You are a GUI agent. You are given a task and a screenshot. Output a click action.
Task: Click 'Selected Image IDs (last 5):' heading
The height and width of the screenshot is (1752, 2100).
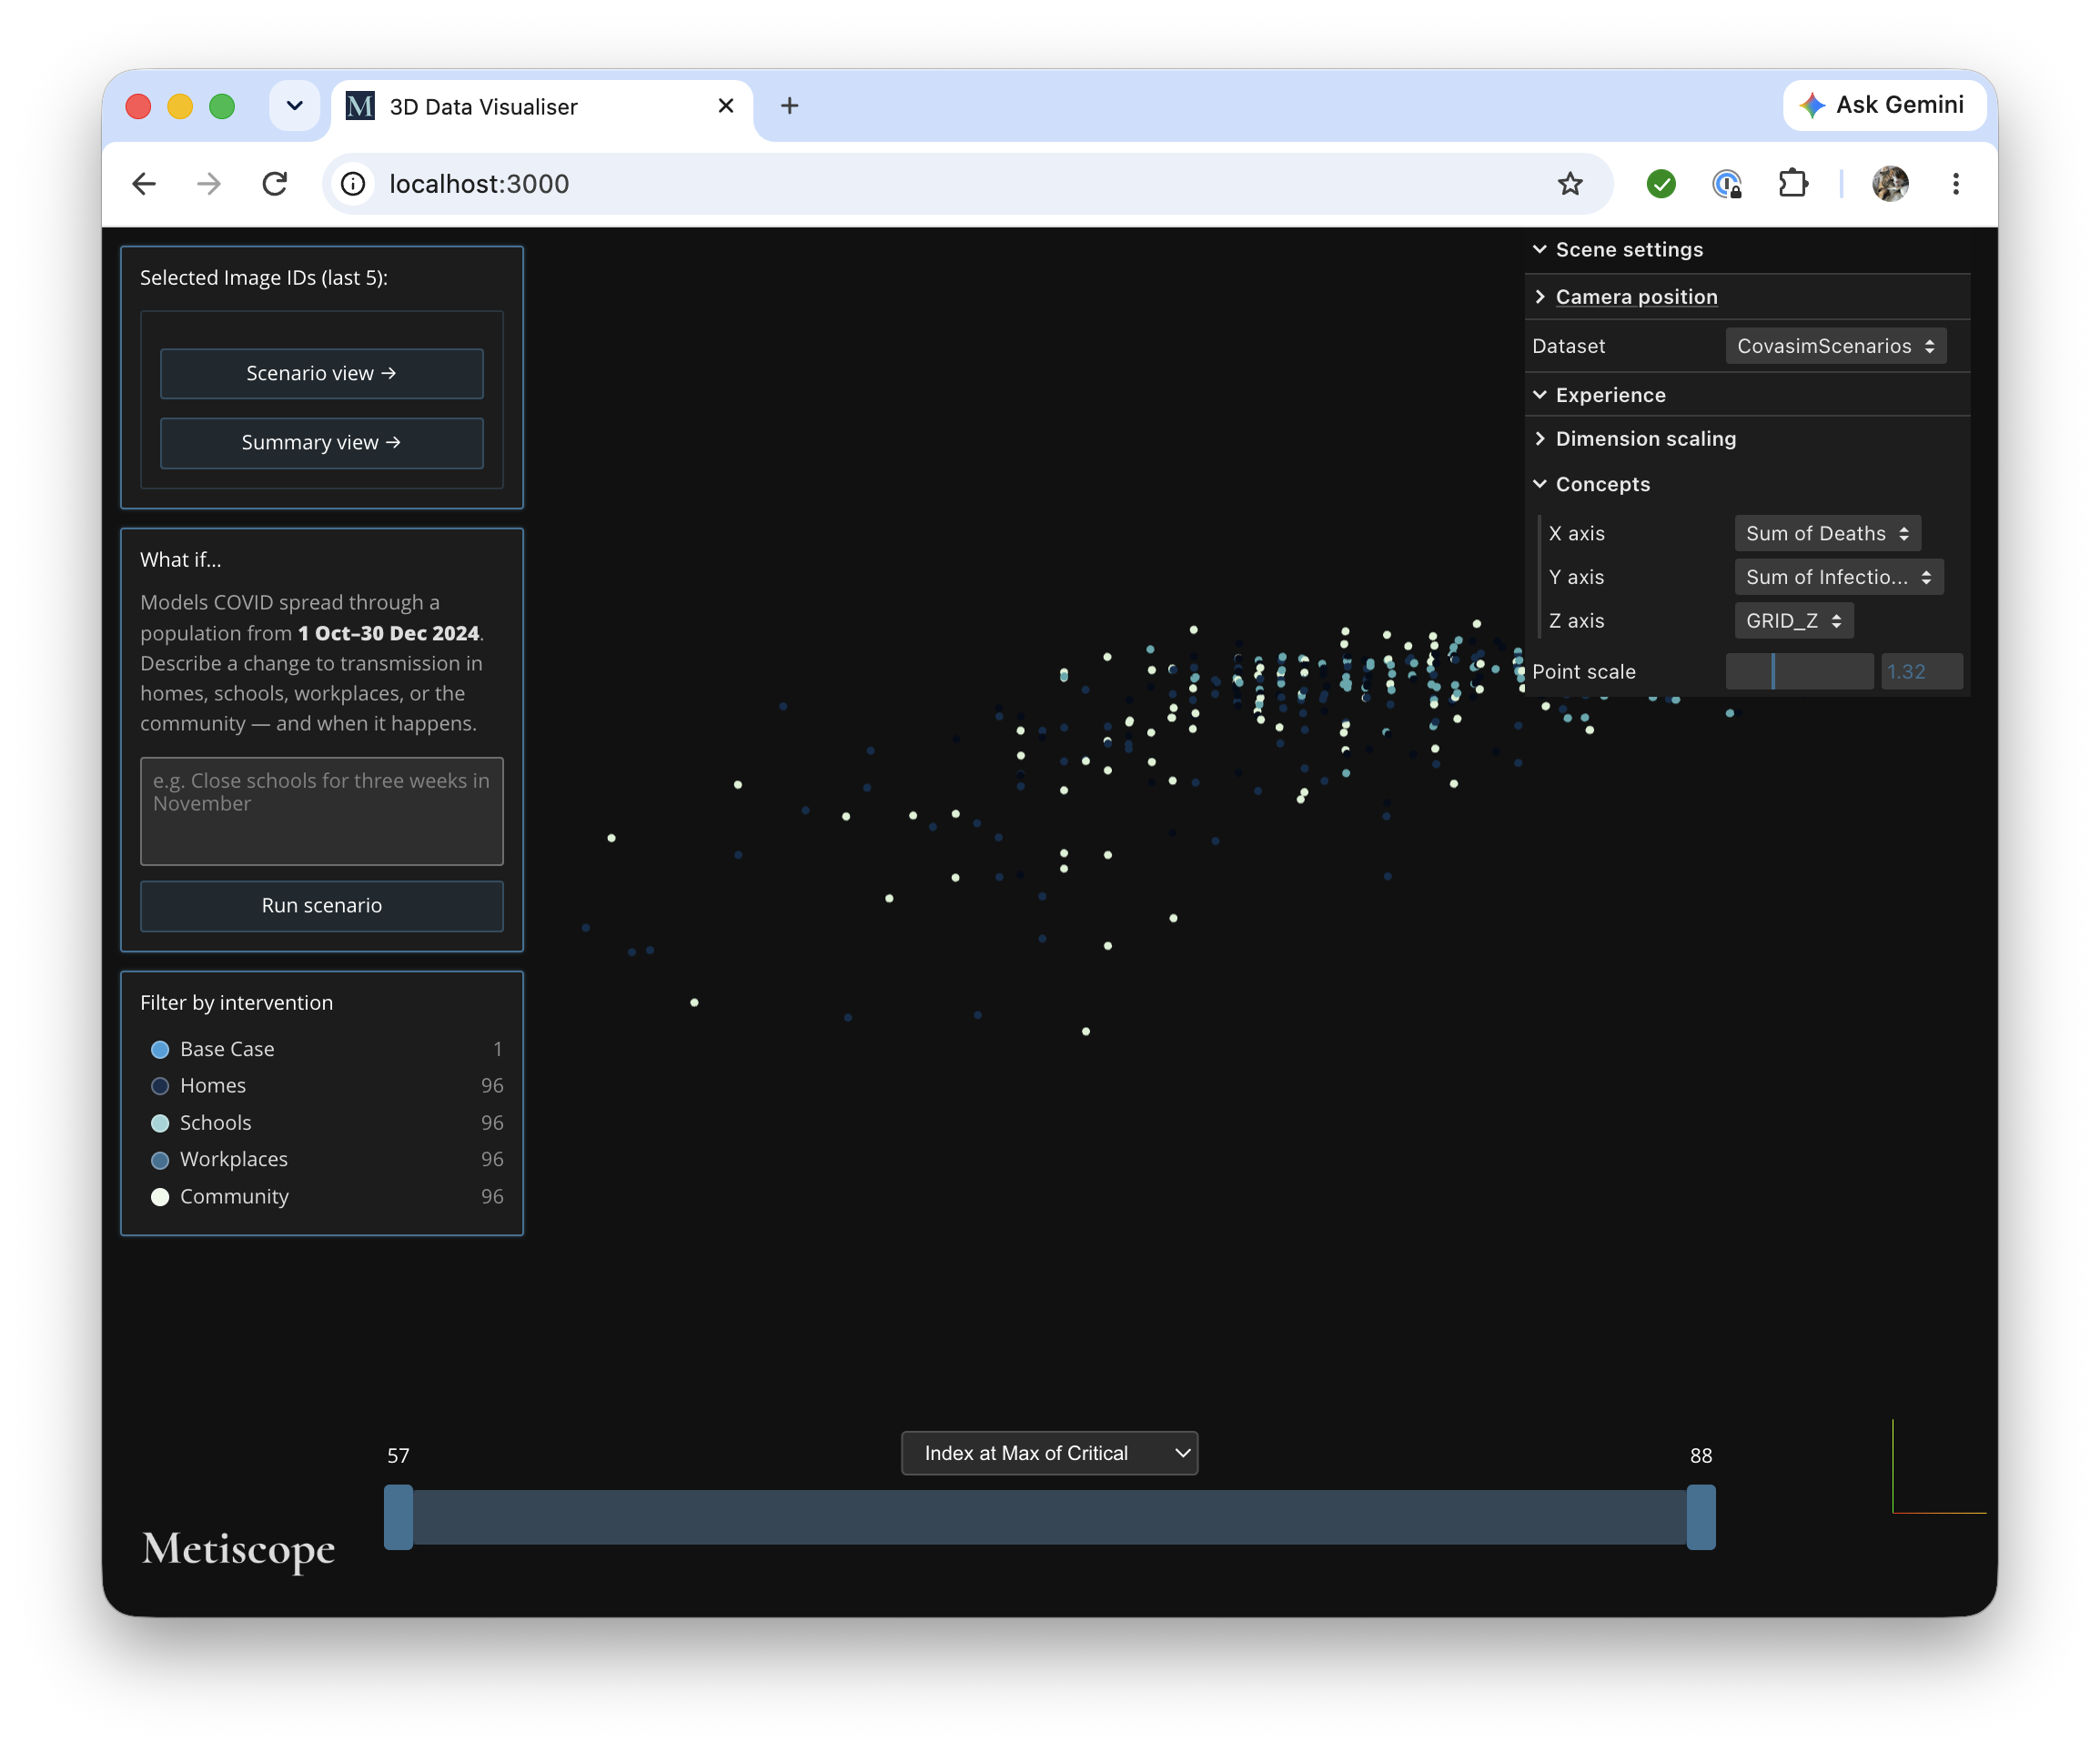(264, 278)
